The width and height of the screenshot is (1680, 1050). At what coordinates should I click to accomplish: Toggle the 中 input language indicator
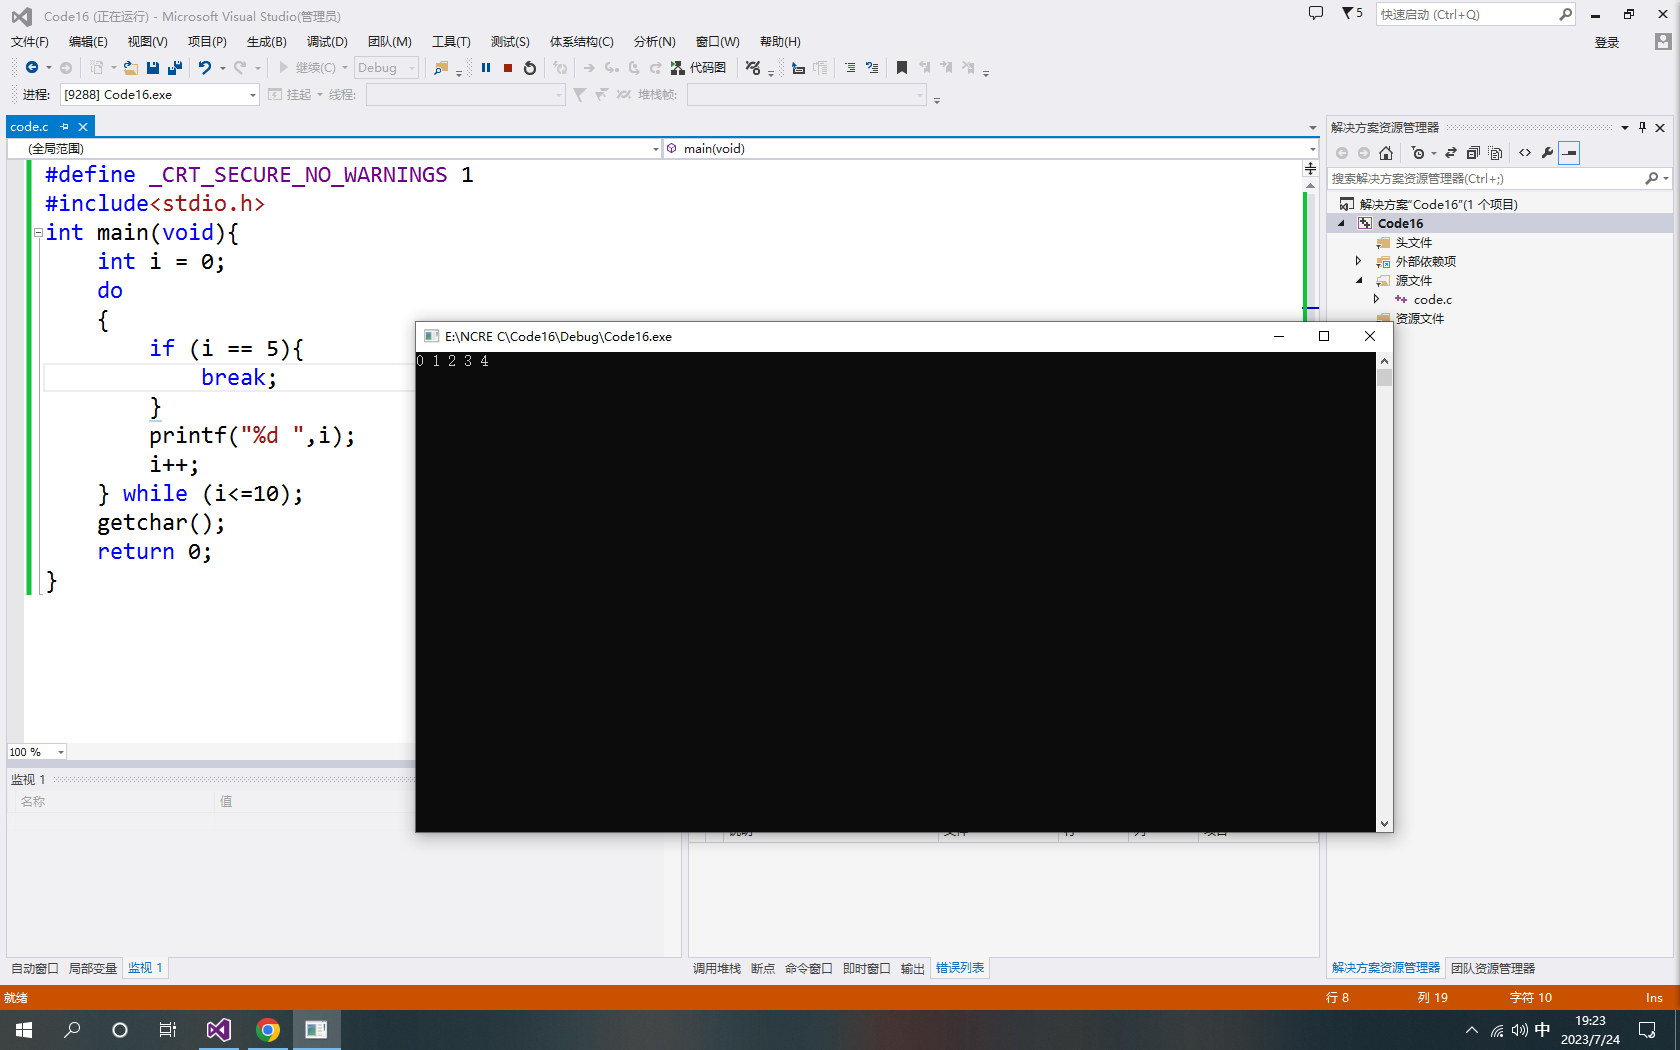(1542, 1030)
